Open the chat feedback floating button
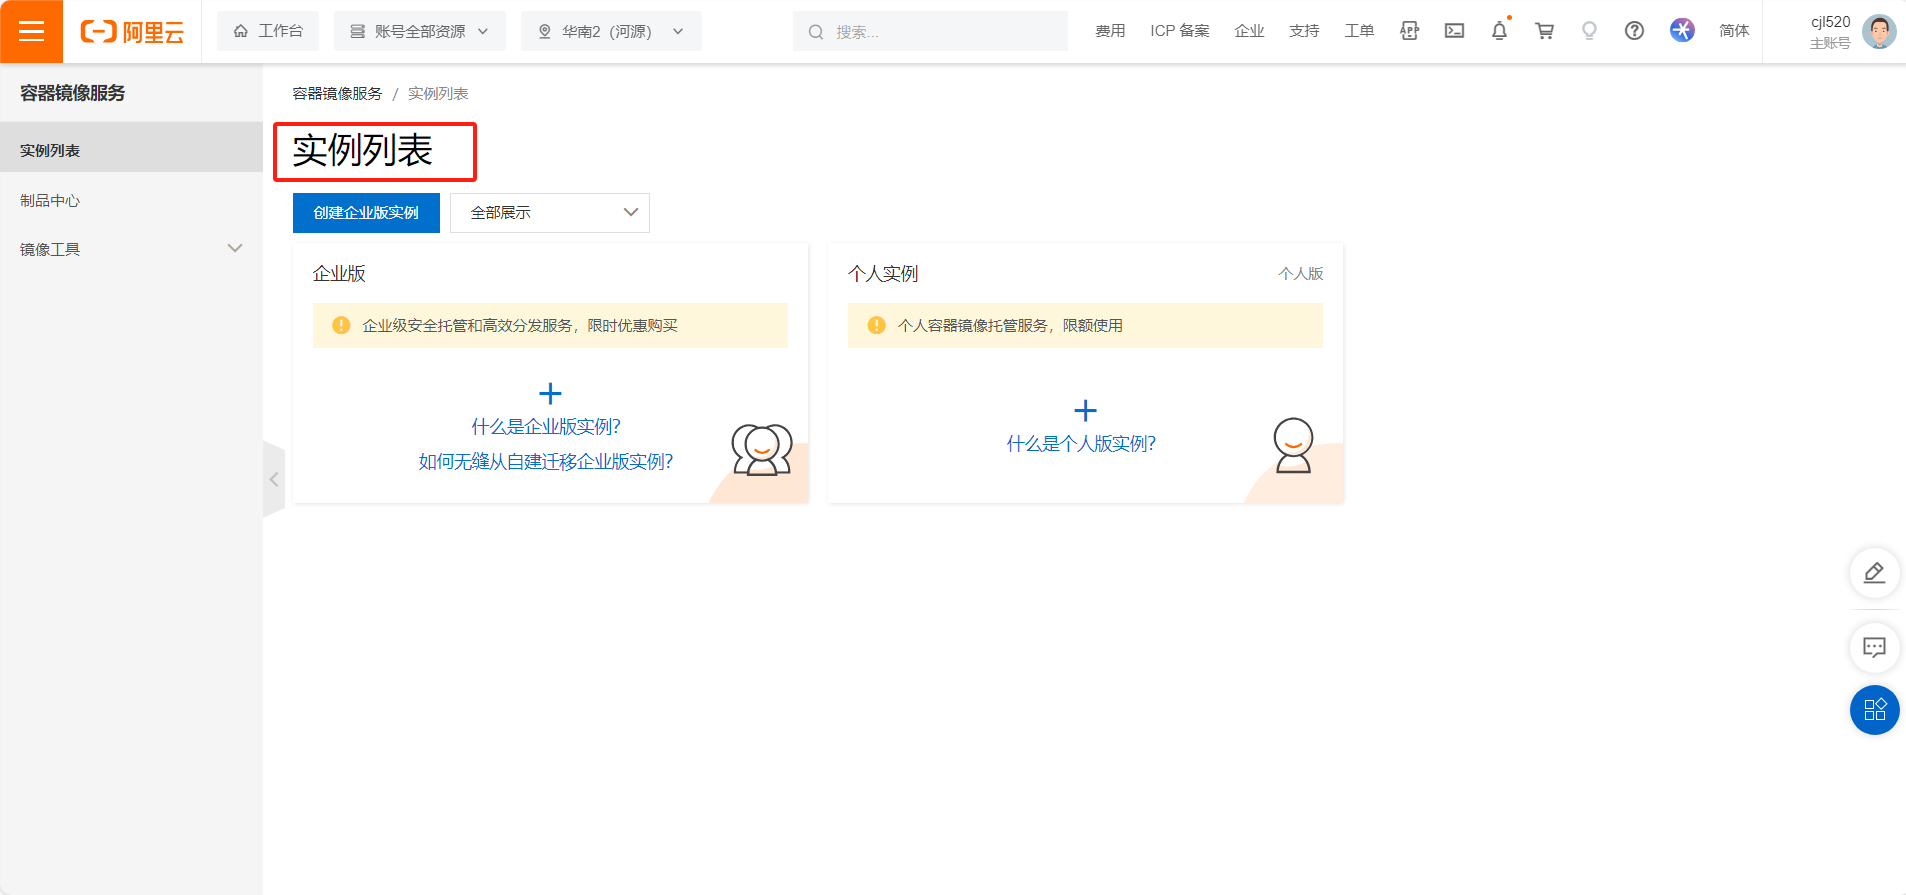The image size is (1906, 895). (x=1874, y=647)
